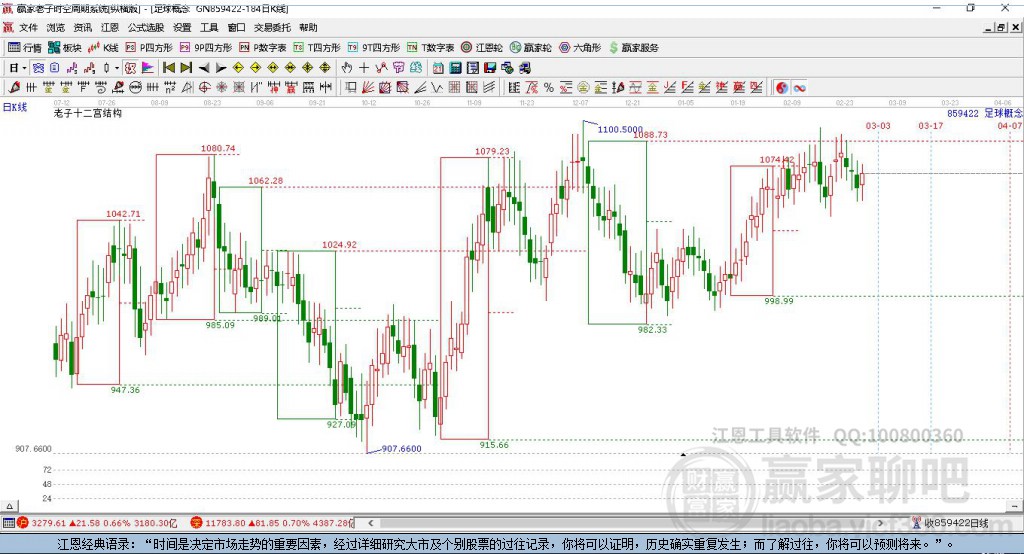Select the red target circle tool
This screenshot has height=554, width=1024.
pyautogui.click(x=204, y=87)
